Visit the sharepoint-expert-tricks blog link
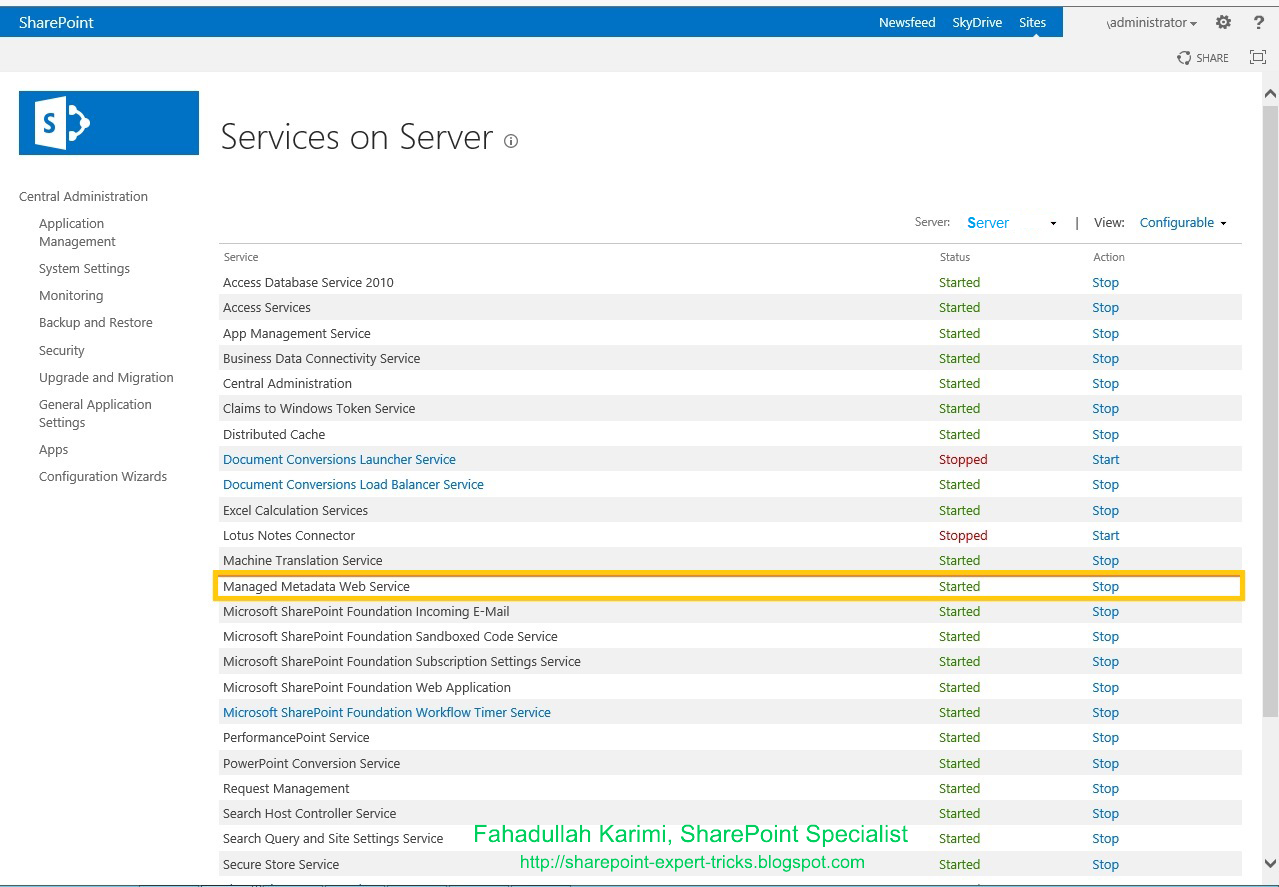Screen dimensions: 1279x887 coord(691,861)
